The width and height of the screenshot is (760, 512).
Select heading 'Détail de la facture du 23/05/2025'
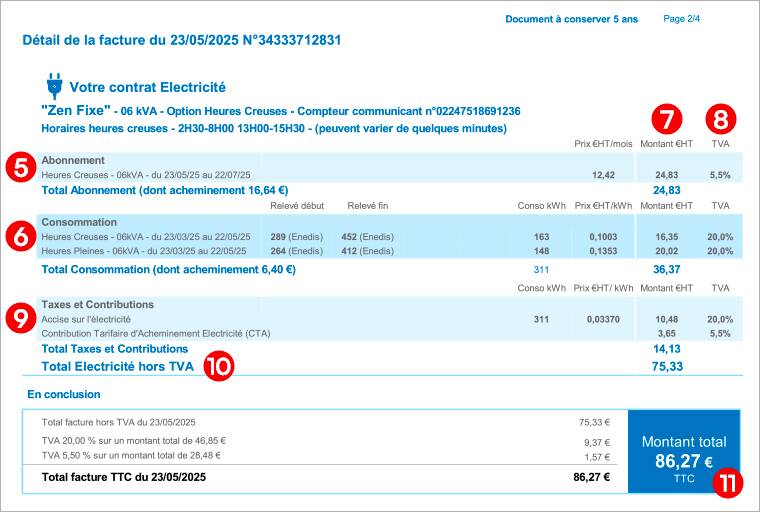pyautogui.click(x=130, y=40)
